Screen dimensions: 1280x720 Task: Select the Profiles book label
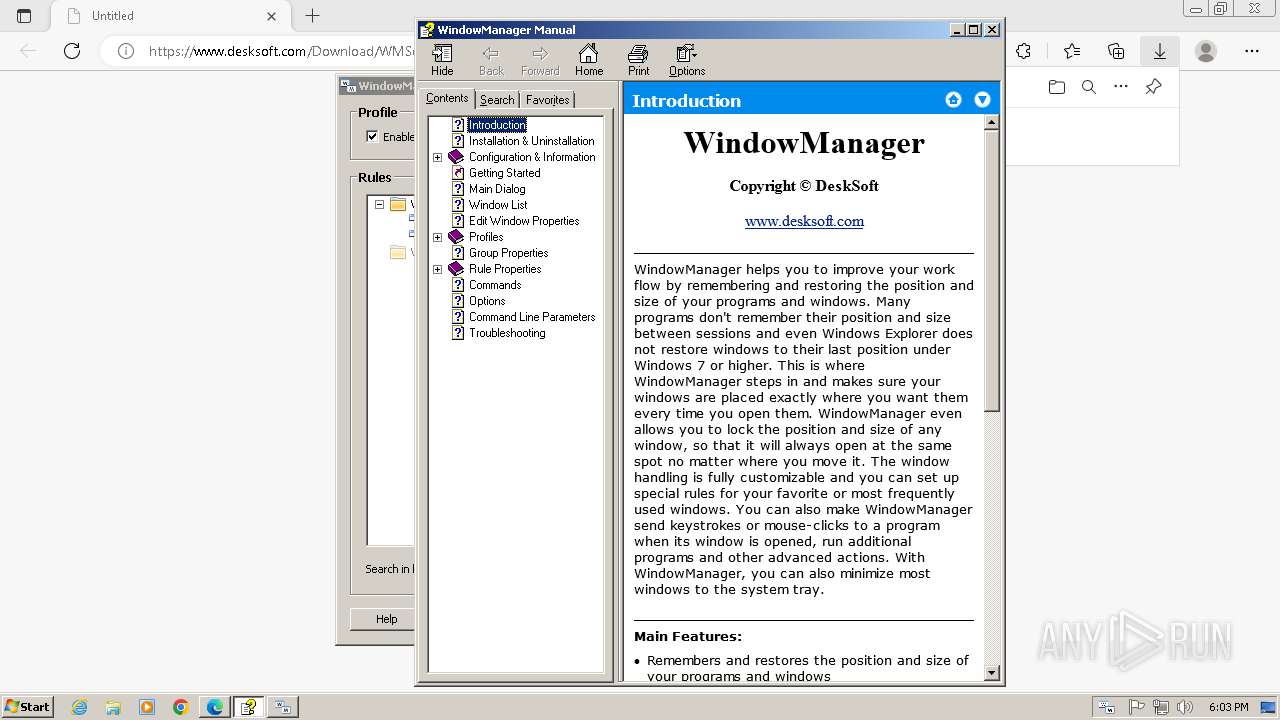tap(486, 237)
